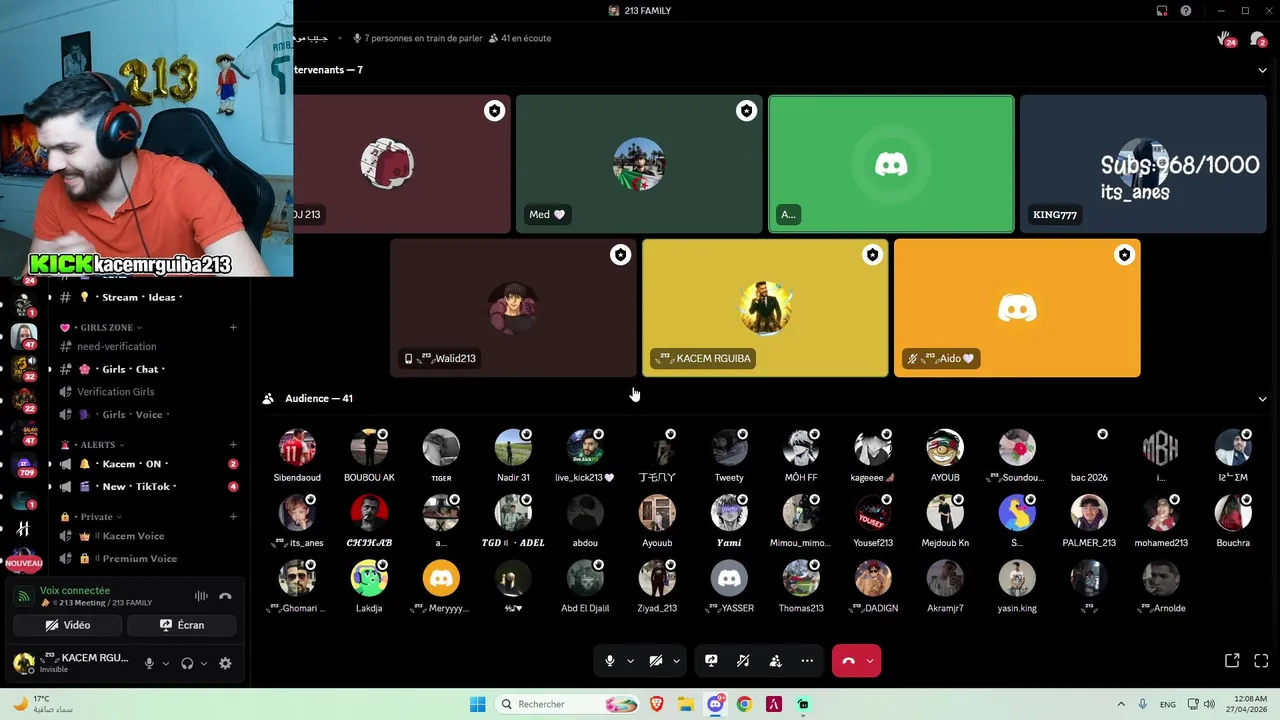
Task: Click audience member Lakdja avatar
Action: (369, 579)
